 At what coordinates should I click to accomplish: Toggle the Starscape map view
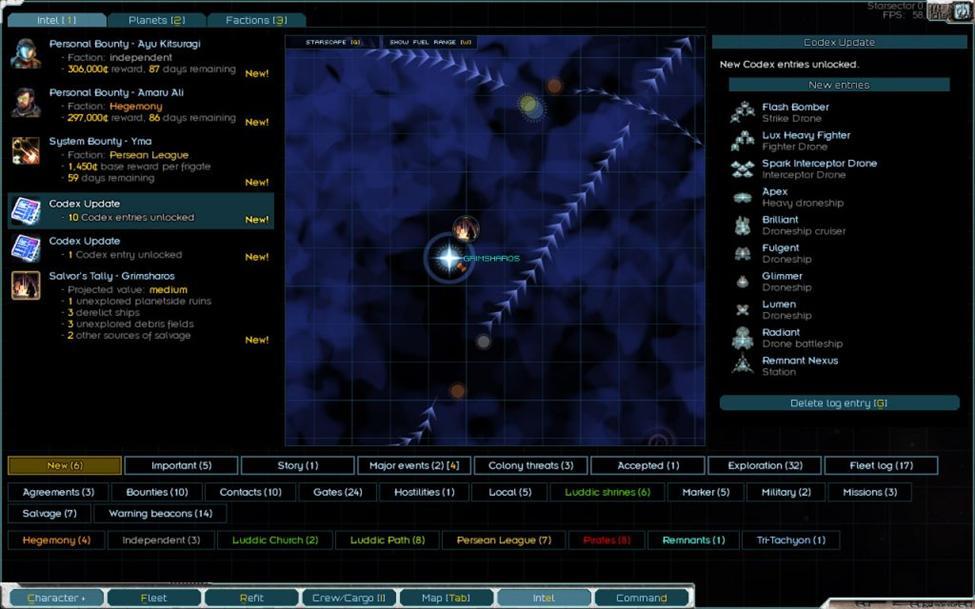333,43
